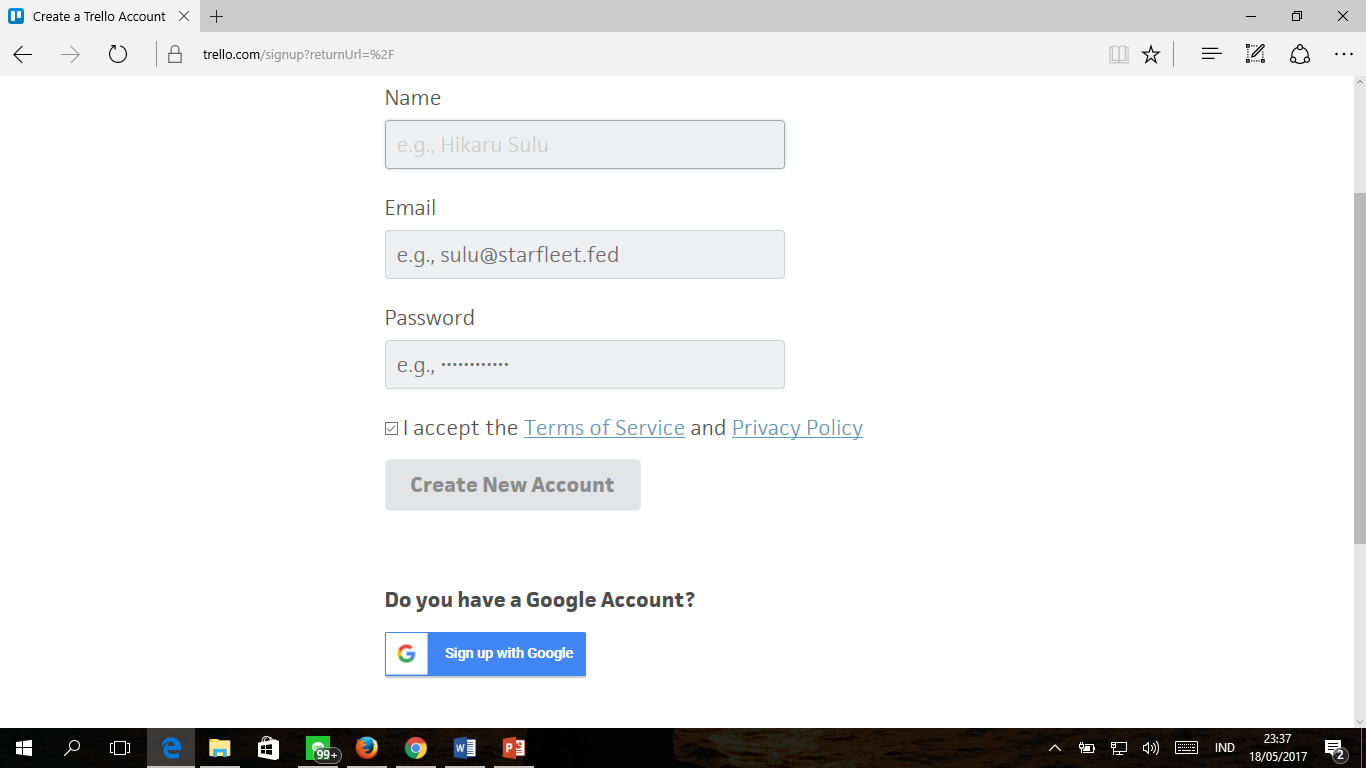Open a new browser tab

coord(217,16)
